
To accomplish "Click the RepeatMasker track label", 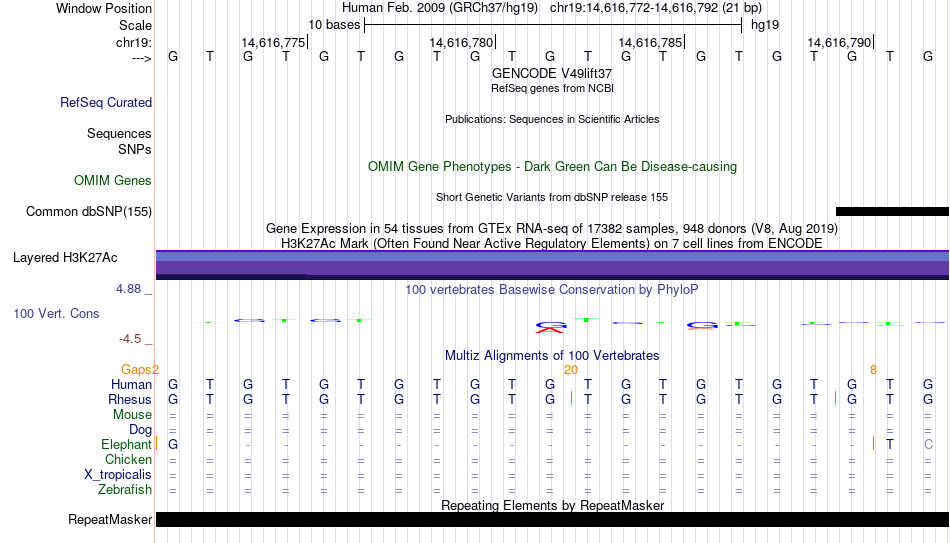I will pos(110,519).
